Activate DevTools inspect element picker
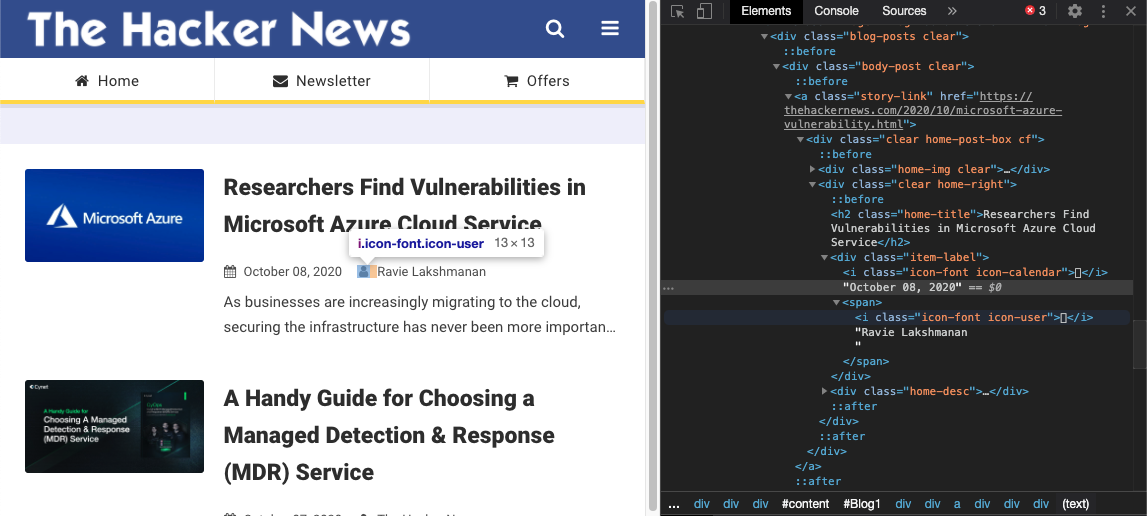This screenshot has width=1147, height=516. (x=678, y=11)
